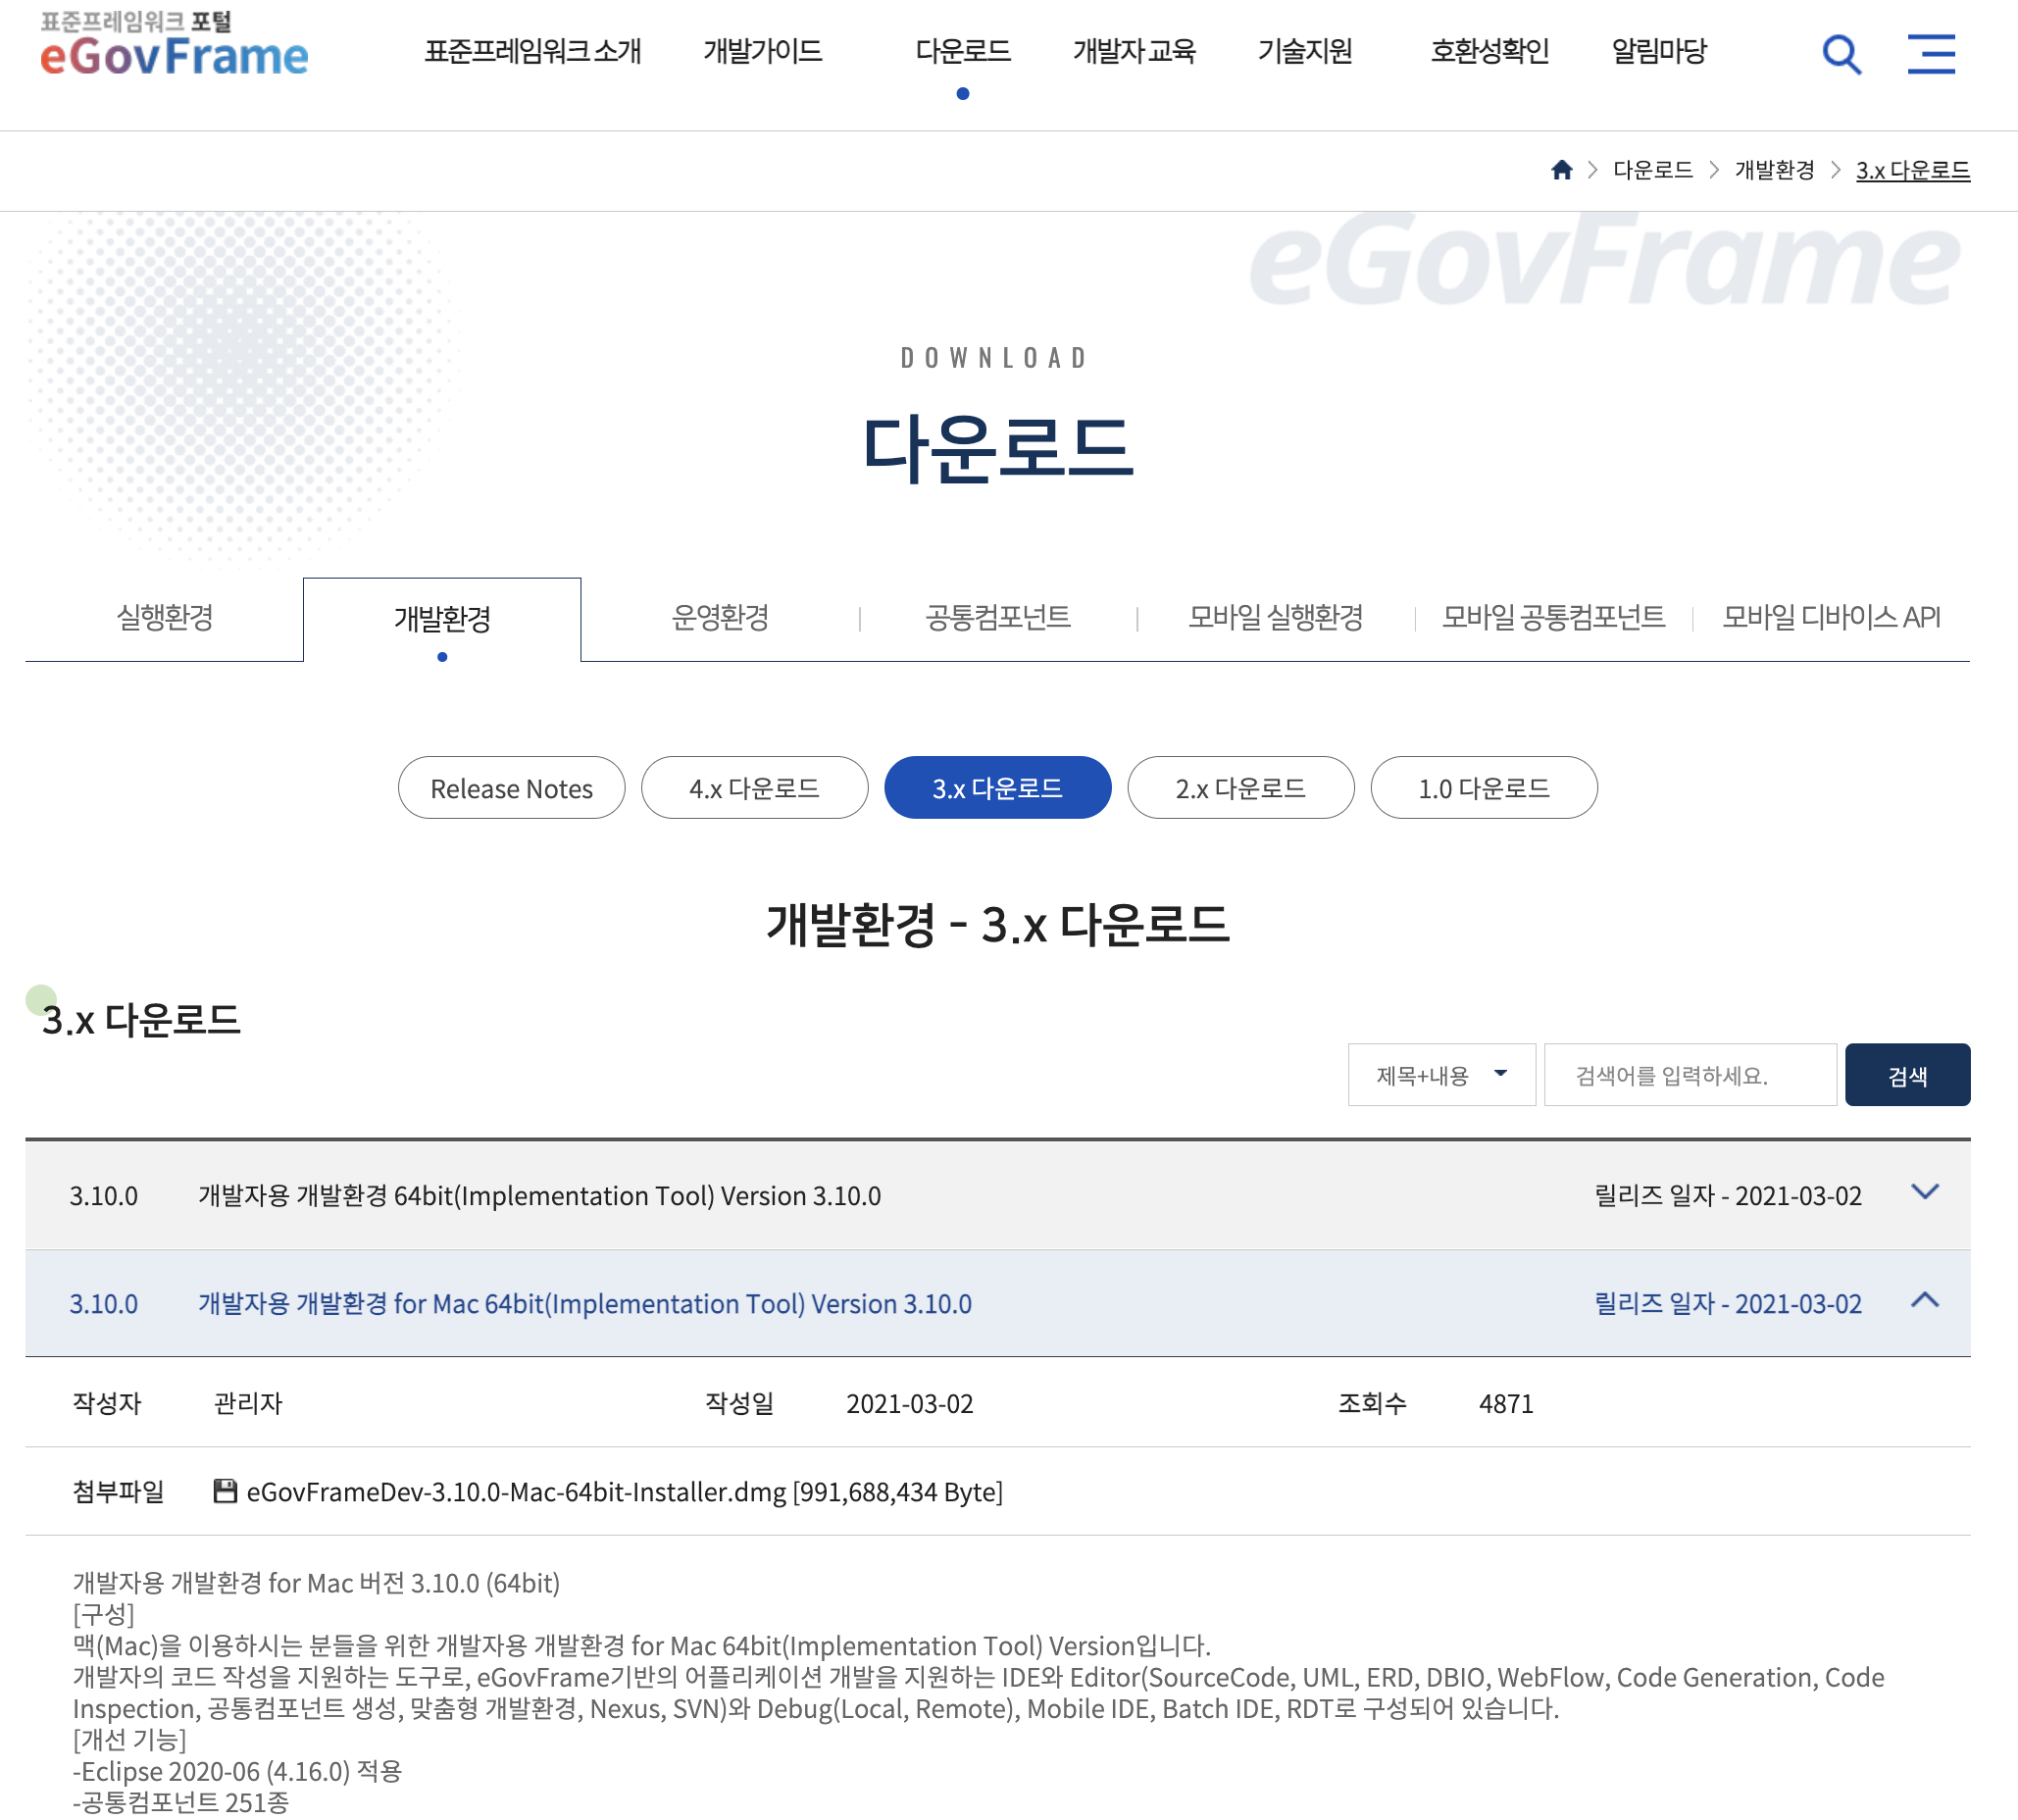Click the eGovFrame portal logo
Image resolution: width=2018 pixels, height=1820 pixels.
(x=174, y=46)
